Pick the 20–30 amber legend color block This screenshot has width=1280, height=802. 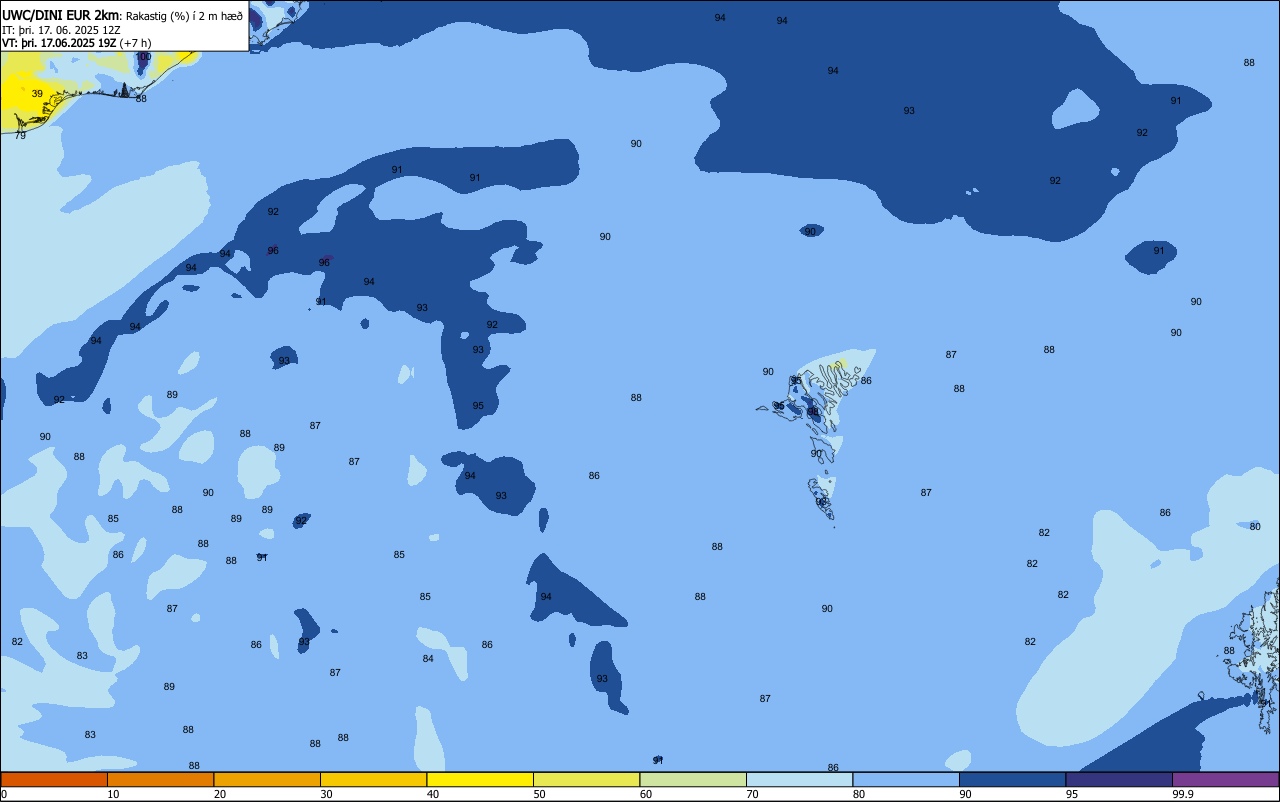(x=267, y=779)
